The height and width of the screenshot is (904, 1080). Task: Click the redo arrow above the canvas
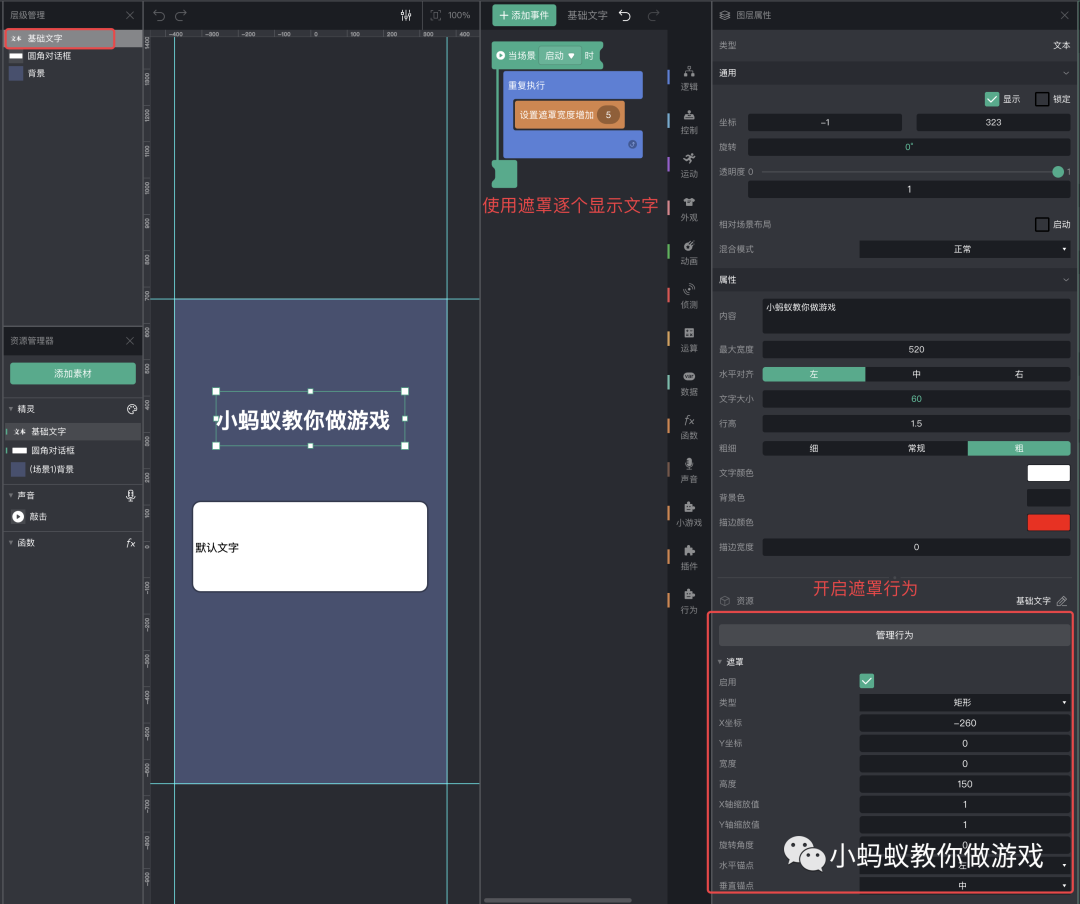click(180, 15)
